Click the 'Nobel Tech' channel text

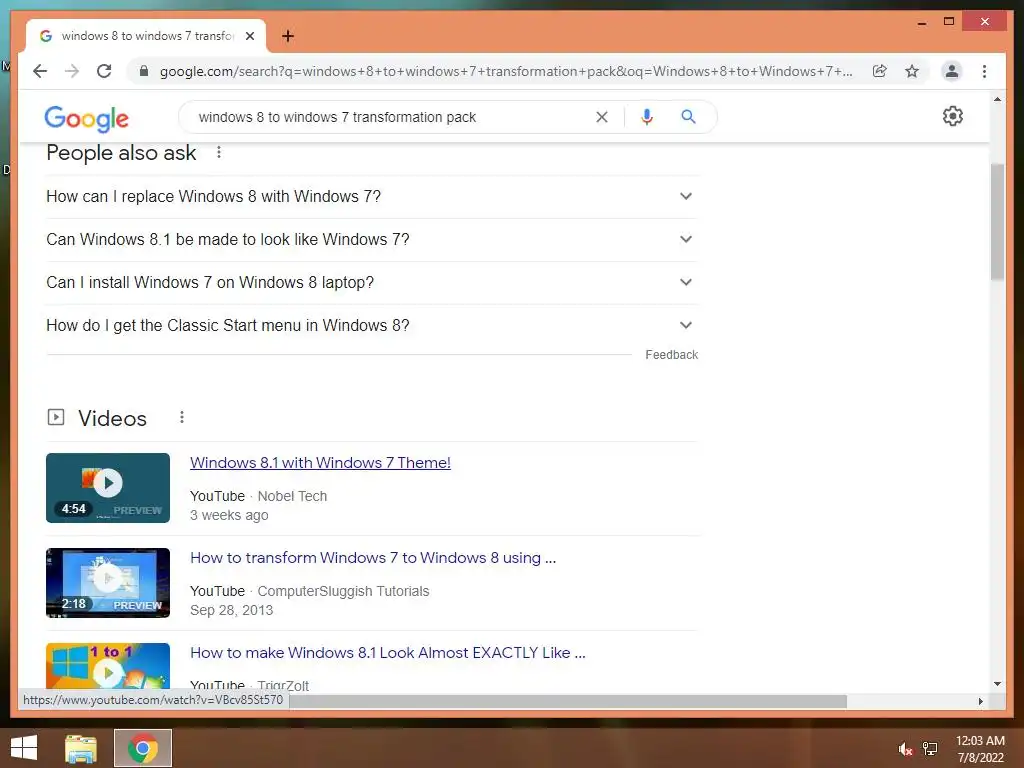click(292, 496)
